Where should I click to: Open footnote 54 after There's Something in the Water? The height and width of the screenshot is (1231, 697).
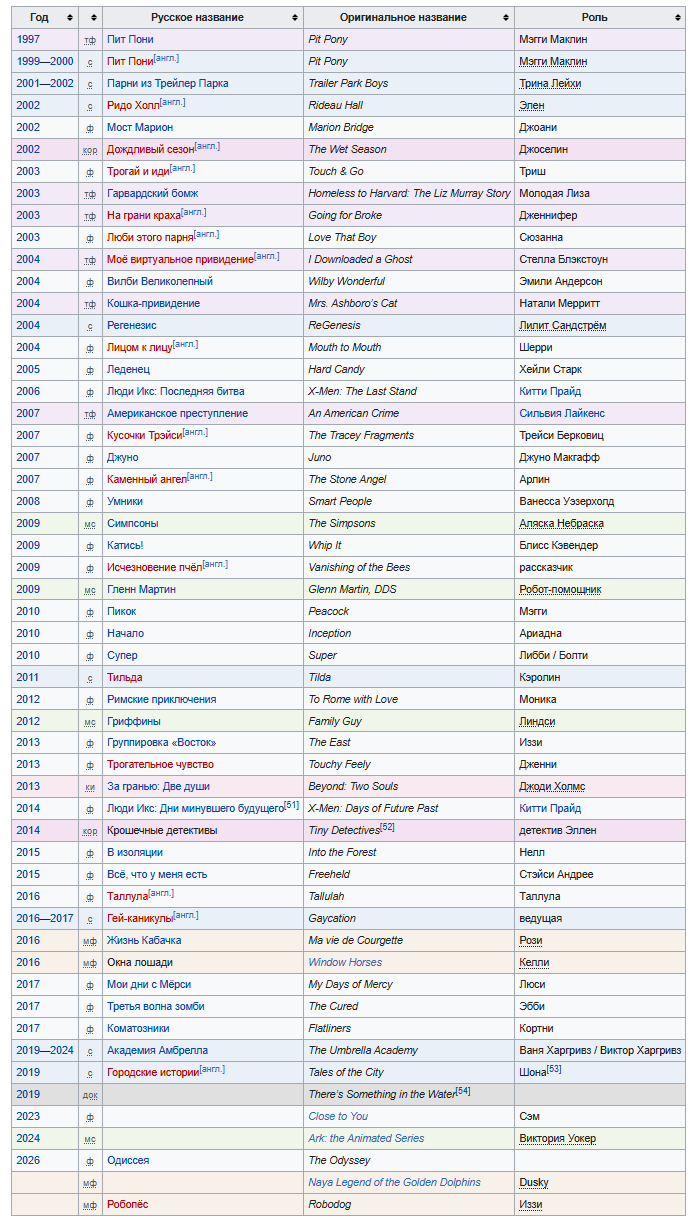(x=463, y=1091)
